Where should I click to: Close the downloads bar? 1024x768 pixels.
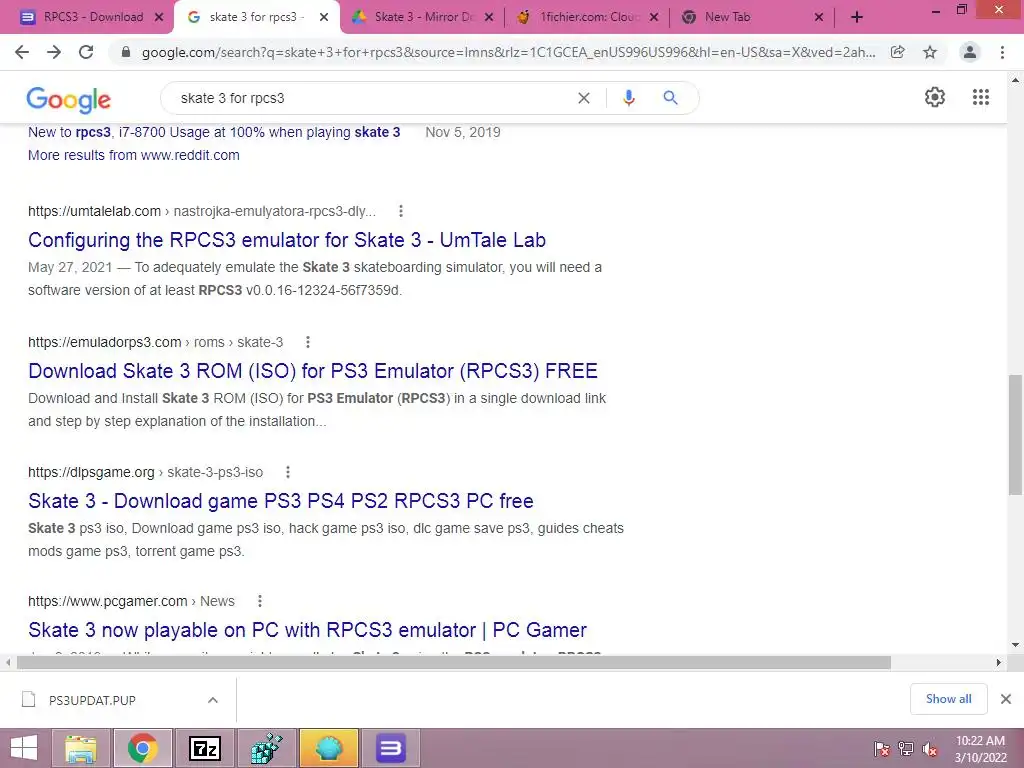1006,699
